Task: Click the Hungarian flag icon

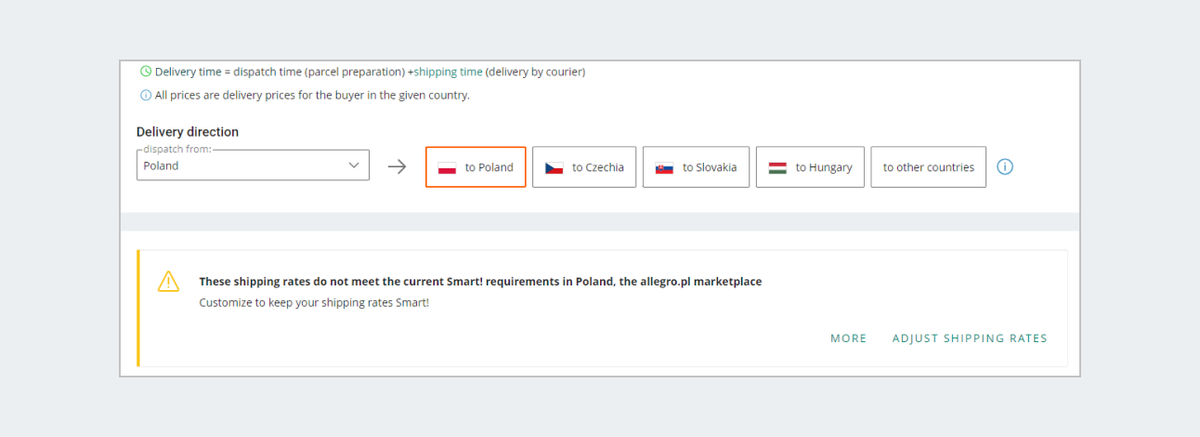Action: (x=777, y=168)
